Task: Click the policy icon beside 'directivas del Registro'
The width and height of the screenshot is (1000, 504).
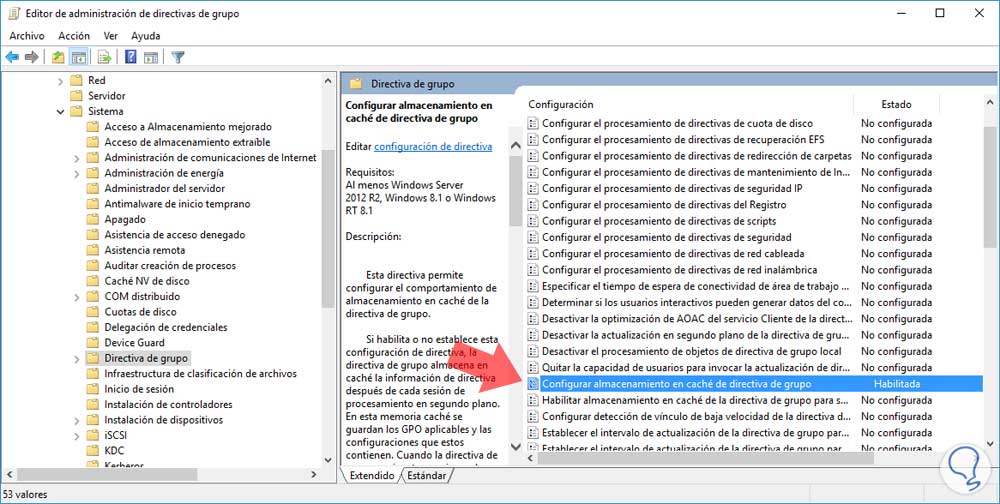Action: pyautogui.click(x=533, y=205)
